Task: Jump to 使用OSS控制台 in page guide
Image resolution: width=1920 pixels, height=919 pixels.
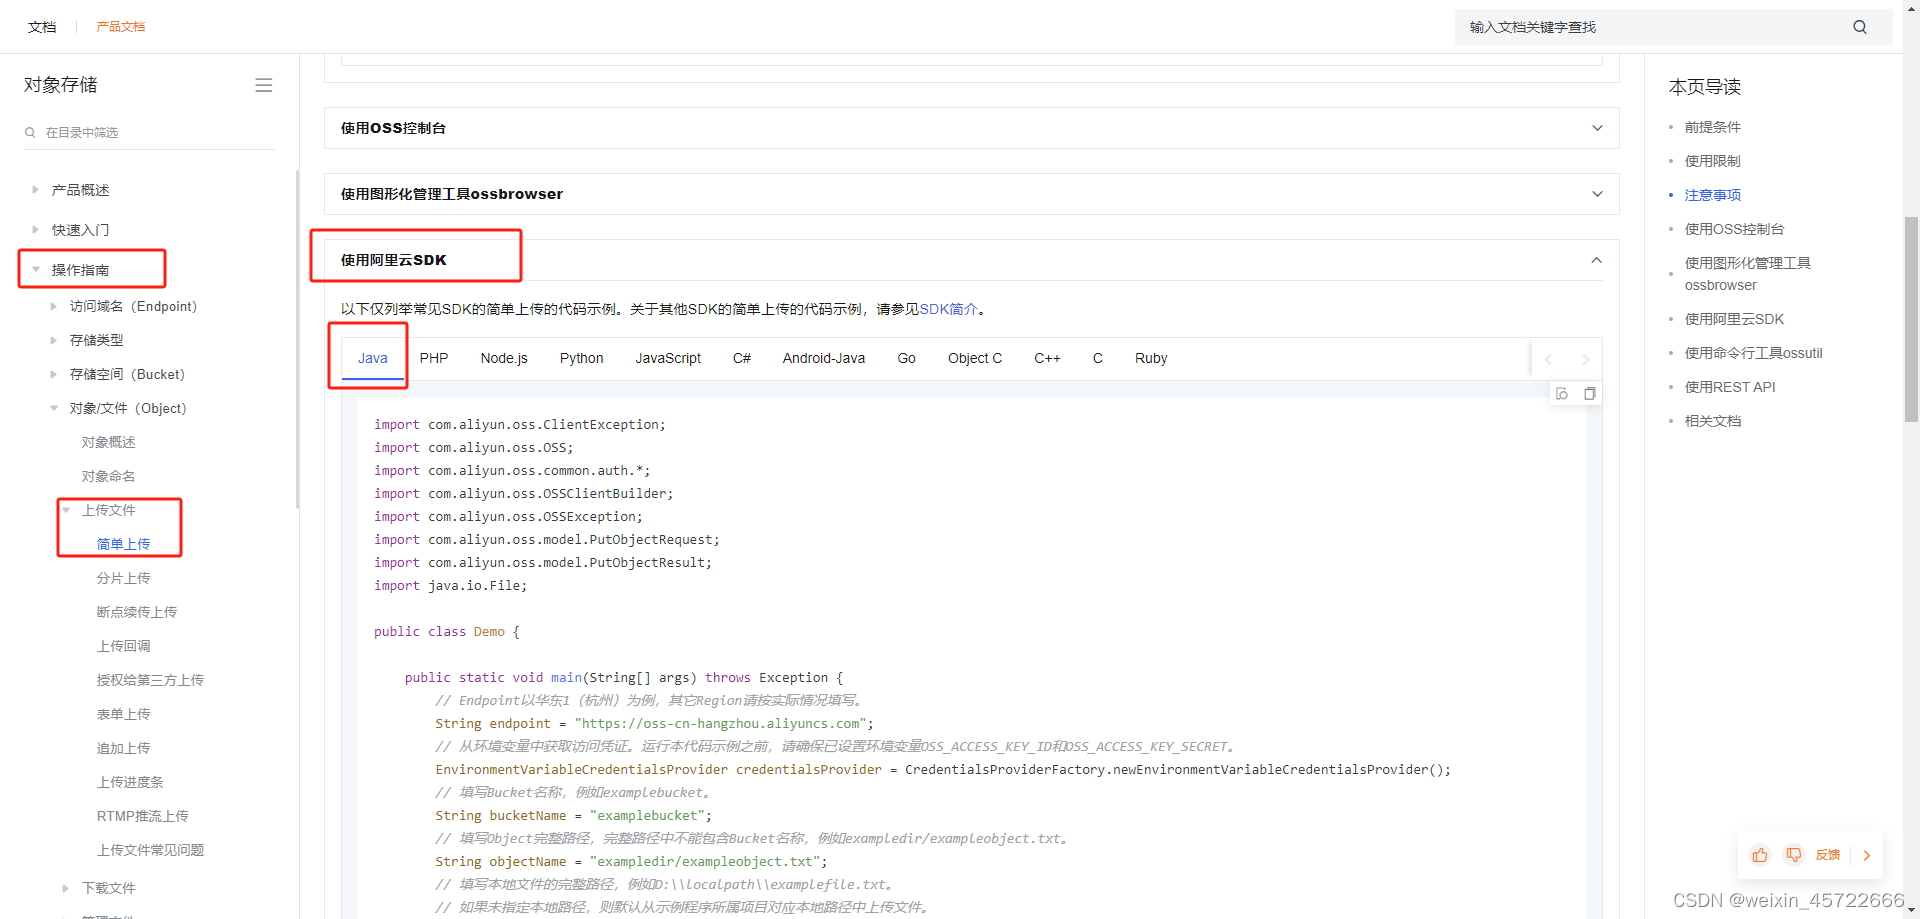Action: click(x=1734, y=229)
